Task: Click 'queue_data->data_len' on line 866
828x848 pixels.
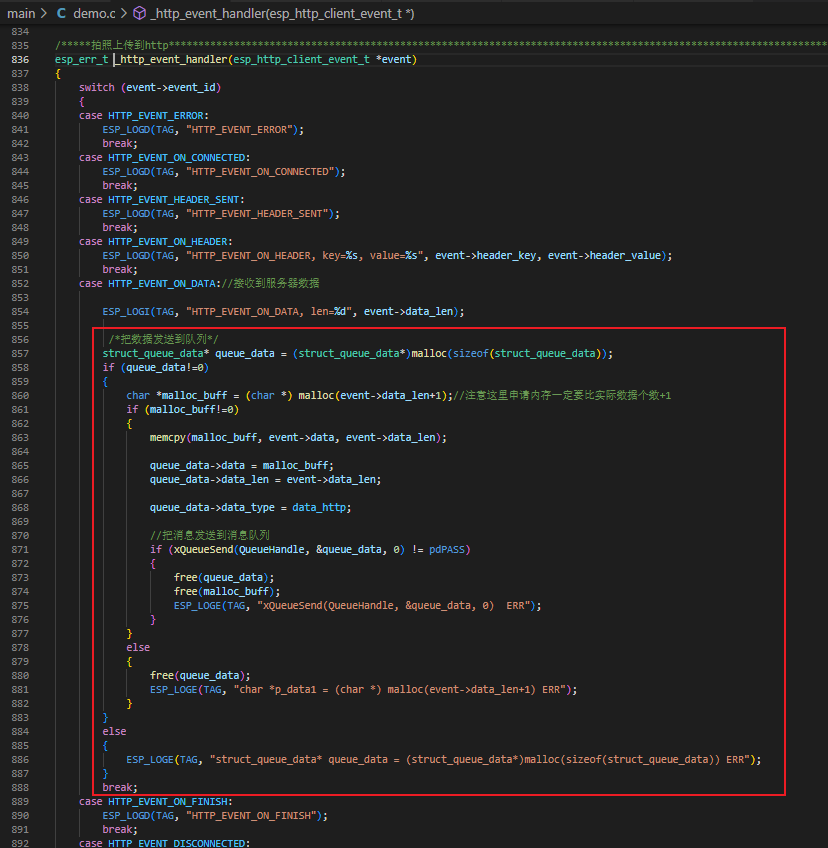Action: coord(209,480)
